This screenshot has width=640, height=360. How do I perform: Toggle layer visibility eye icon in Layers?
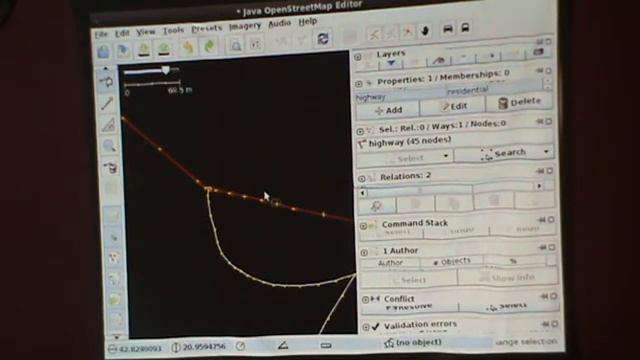pos(439,61)
